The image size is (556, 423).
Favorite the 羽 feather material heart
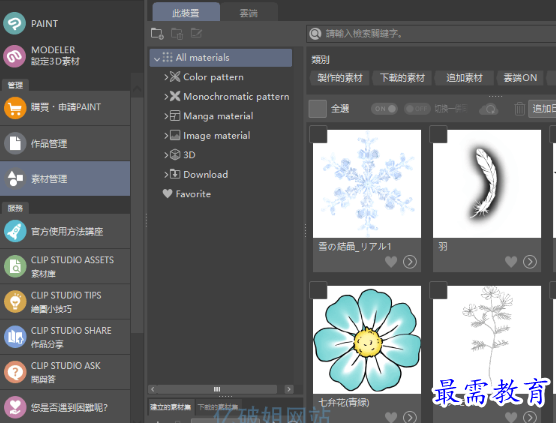click(511, 262)
